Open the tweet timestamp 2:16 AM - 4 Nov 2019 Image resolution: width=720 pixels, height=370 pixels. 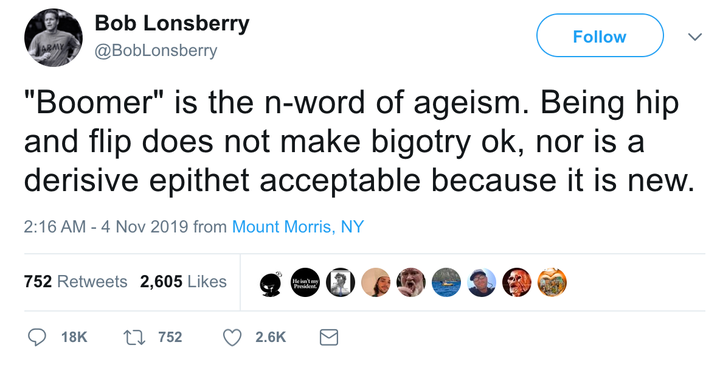point(106,227)
